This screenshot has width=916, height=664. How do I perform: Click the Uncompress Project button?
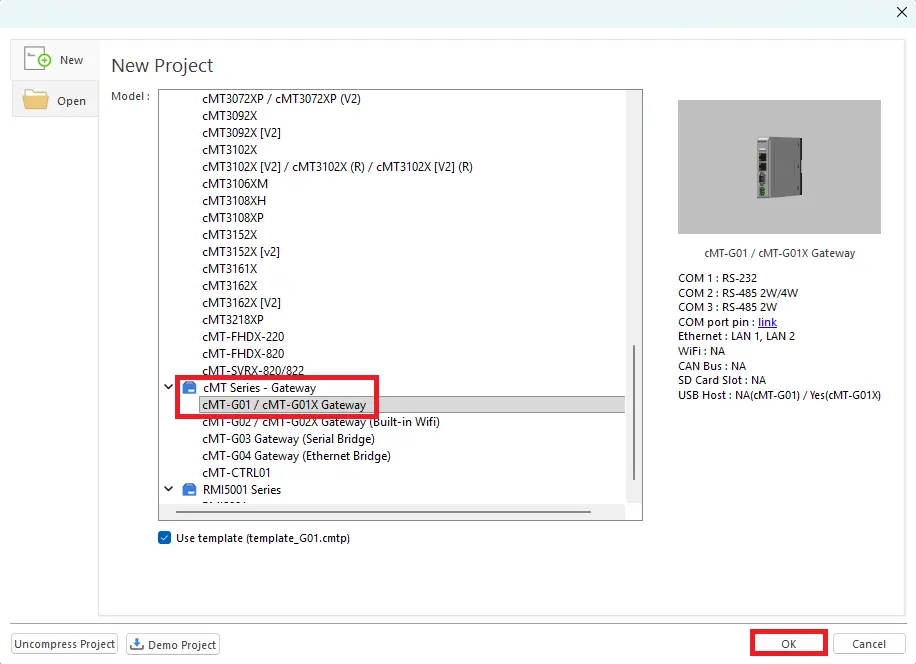tap(65, 644)
